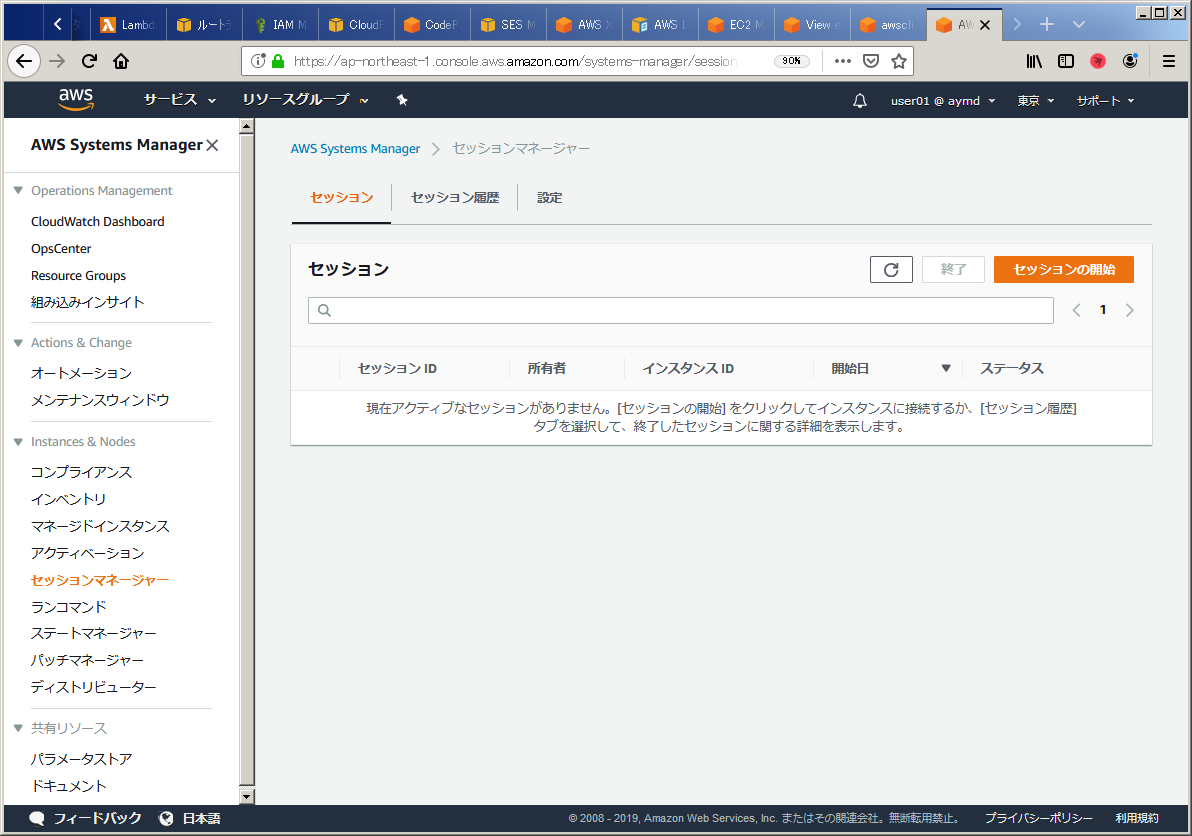Open the Firefox account icon
This screenshot has height=836, width=1192.
pos(1130,62)
